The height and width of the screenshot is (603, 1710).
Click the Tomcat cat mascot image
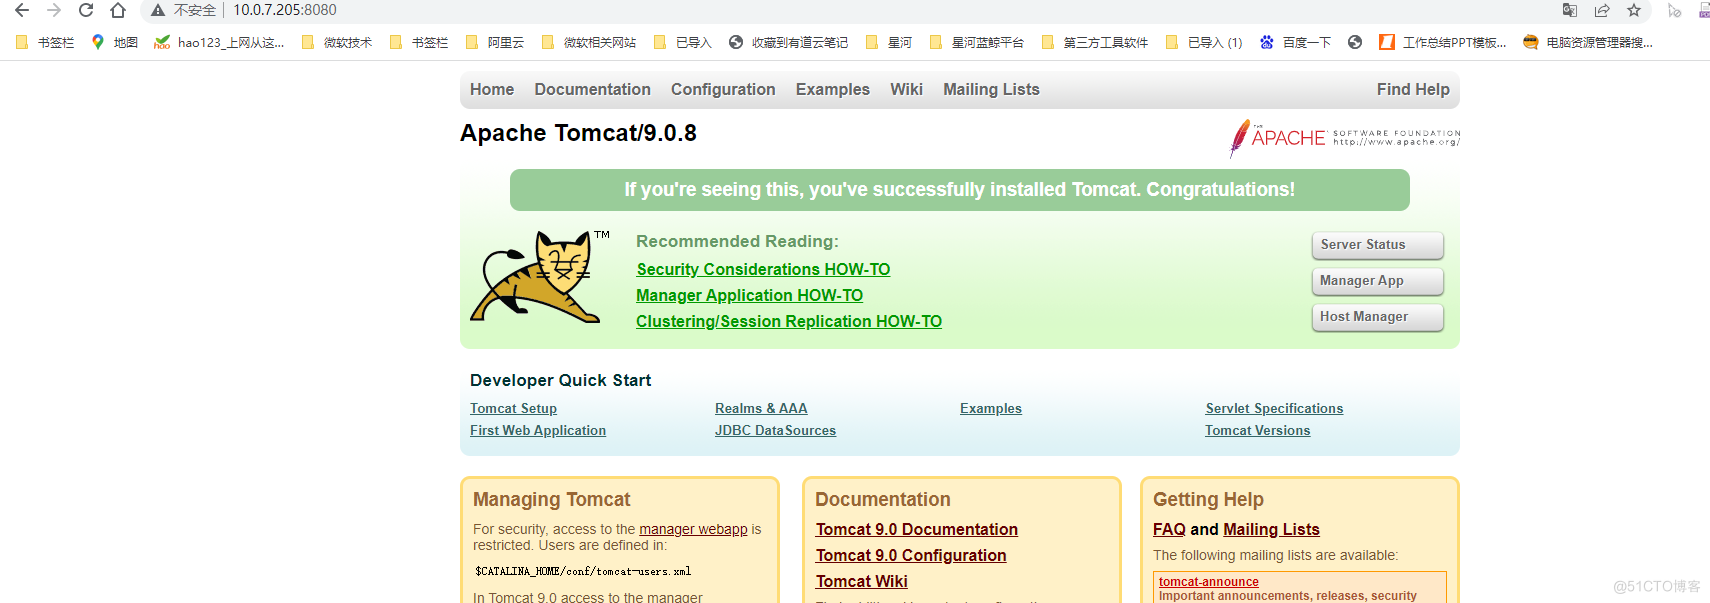point(540,276)
